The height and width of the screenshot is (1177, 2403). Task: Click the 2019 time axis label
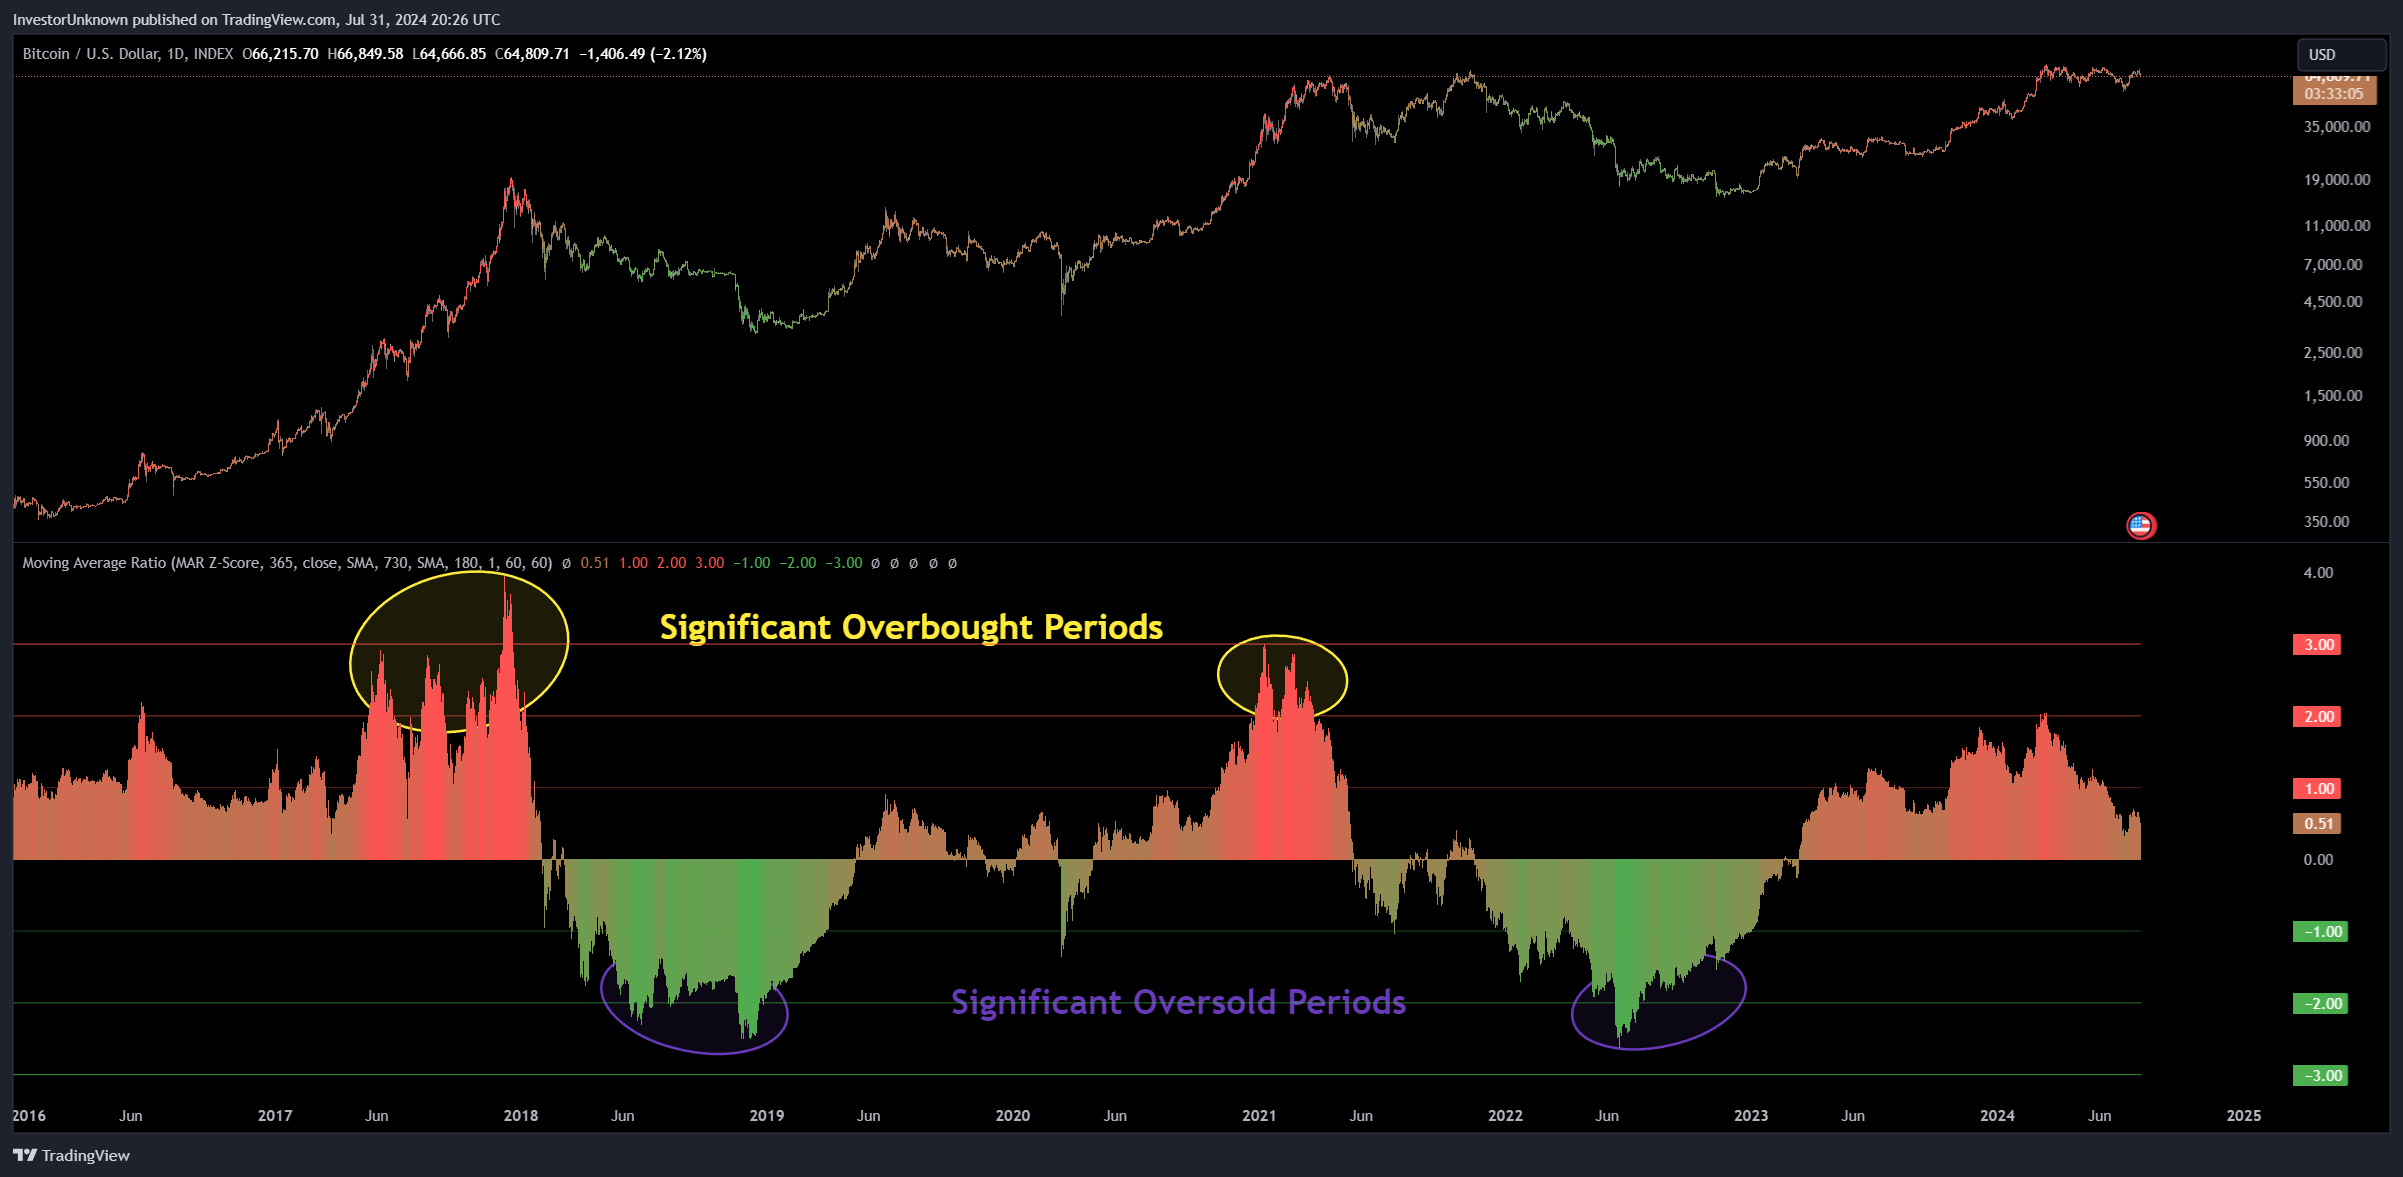pyautogui.click(x=767, y=1116)
